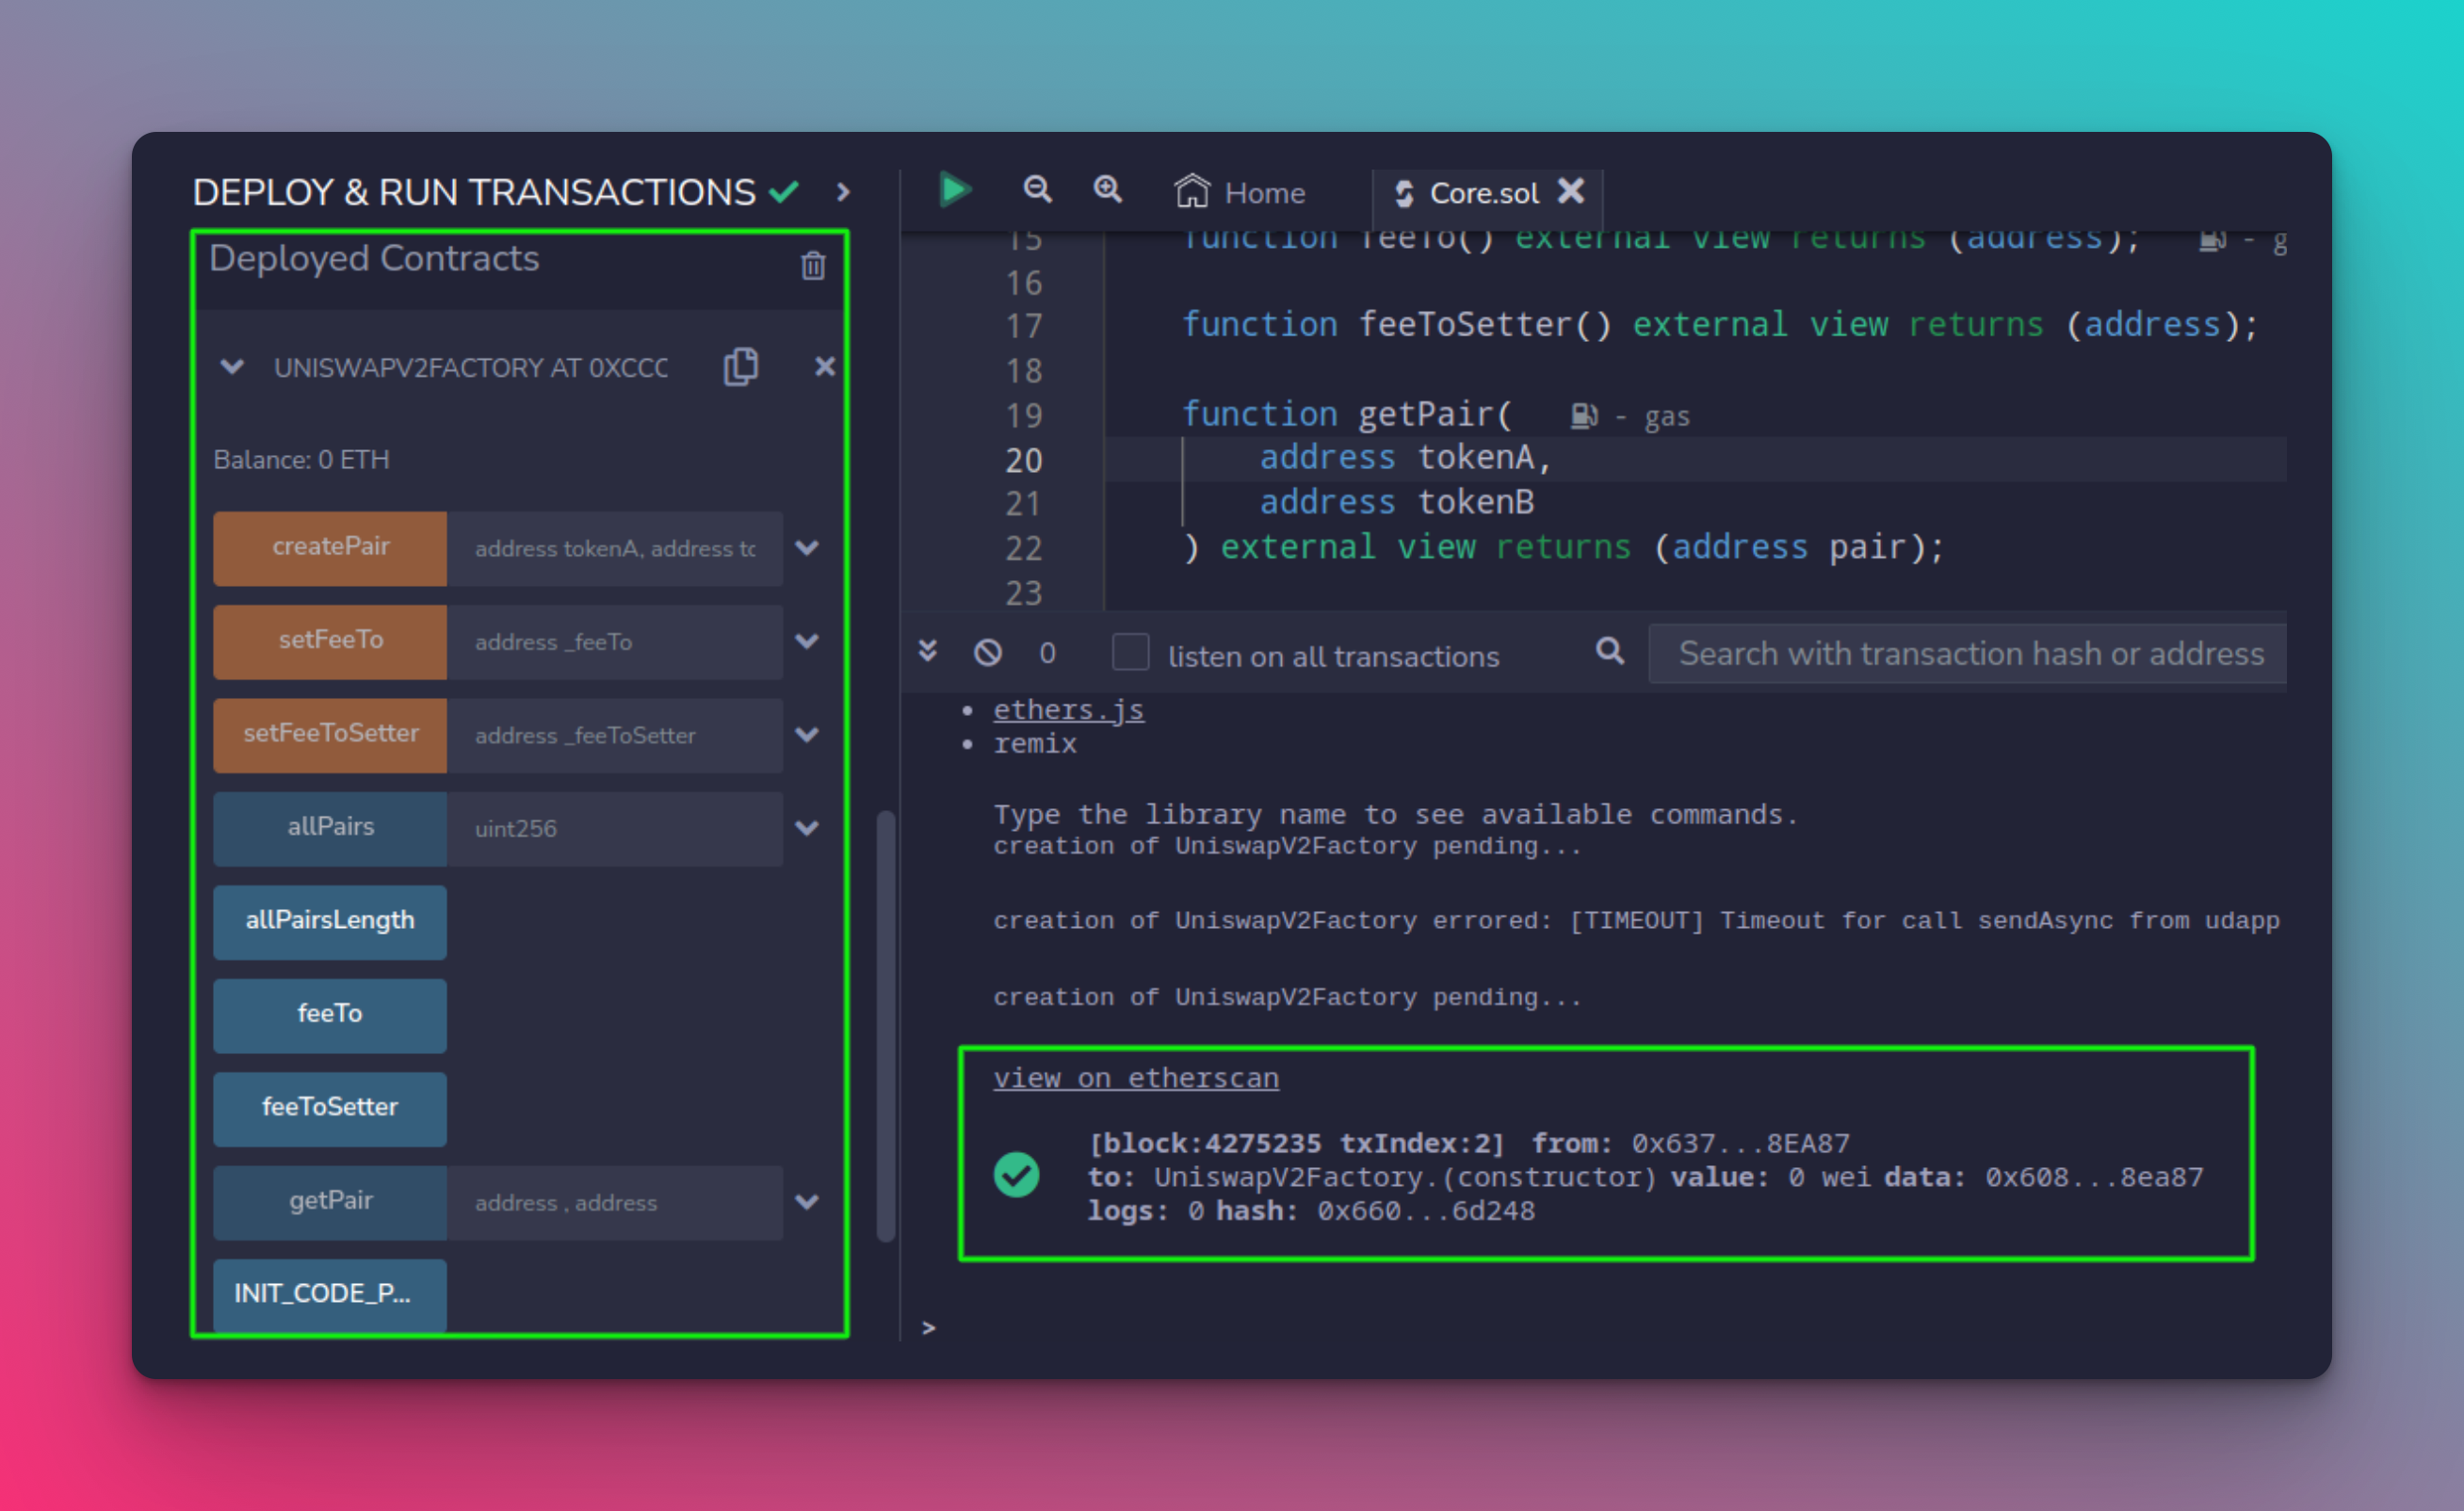Click the gas estimate icon beside getPair
This screenshot has width=2464, height=1511.
click(1584, 415)
